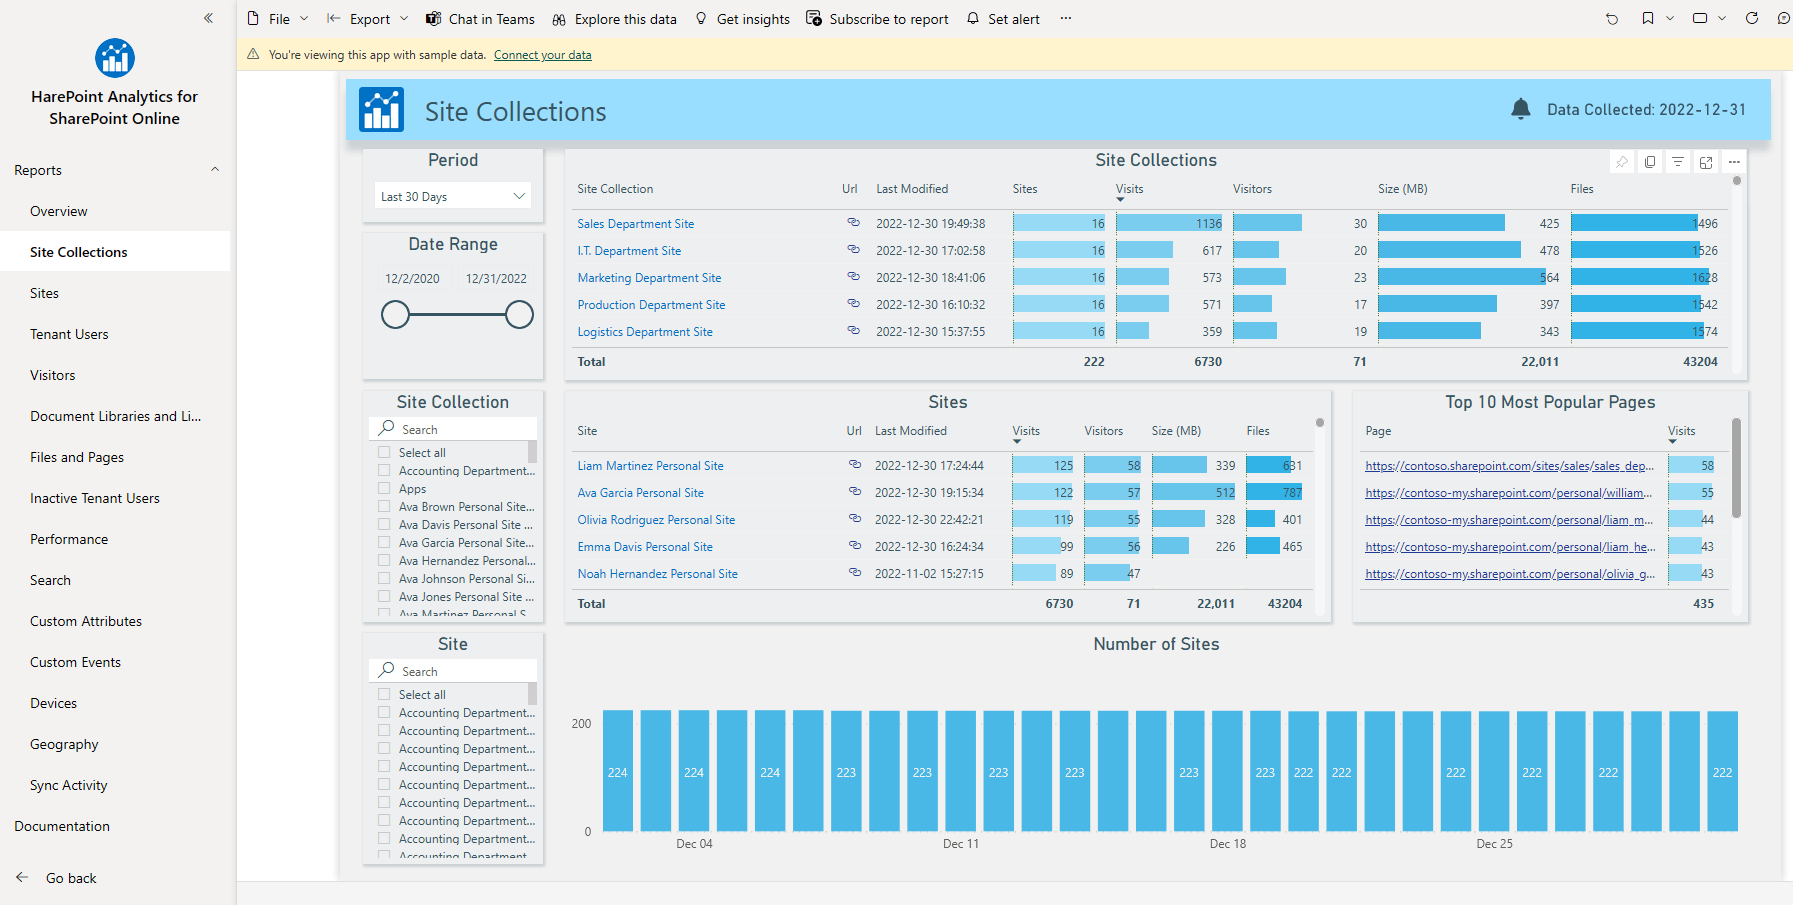The height and width of the screenshot is (905, 1793).
Task: Open the Overview report
Action: tap(59, 211)
